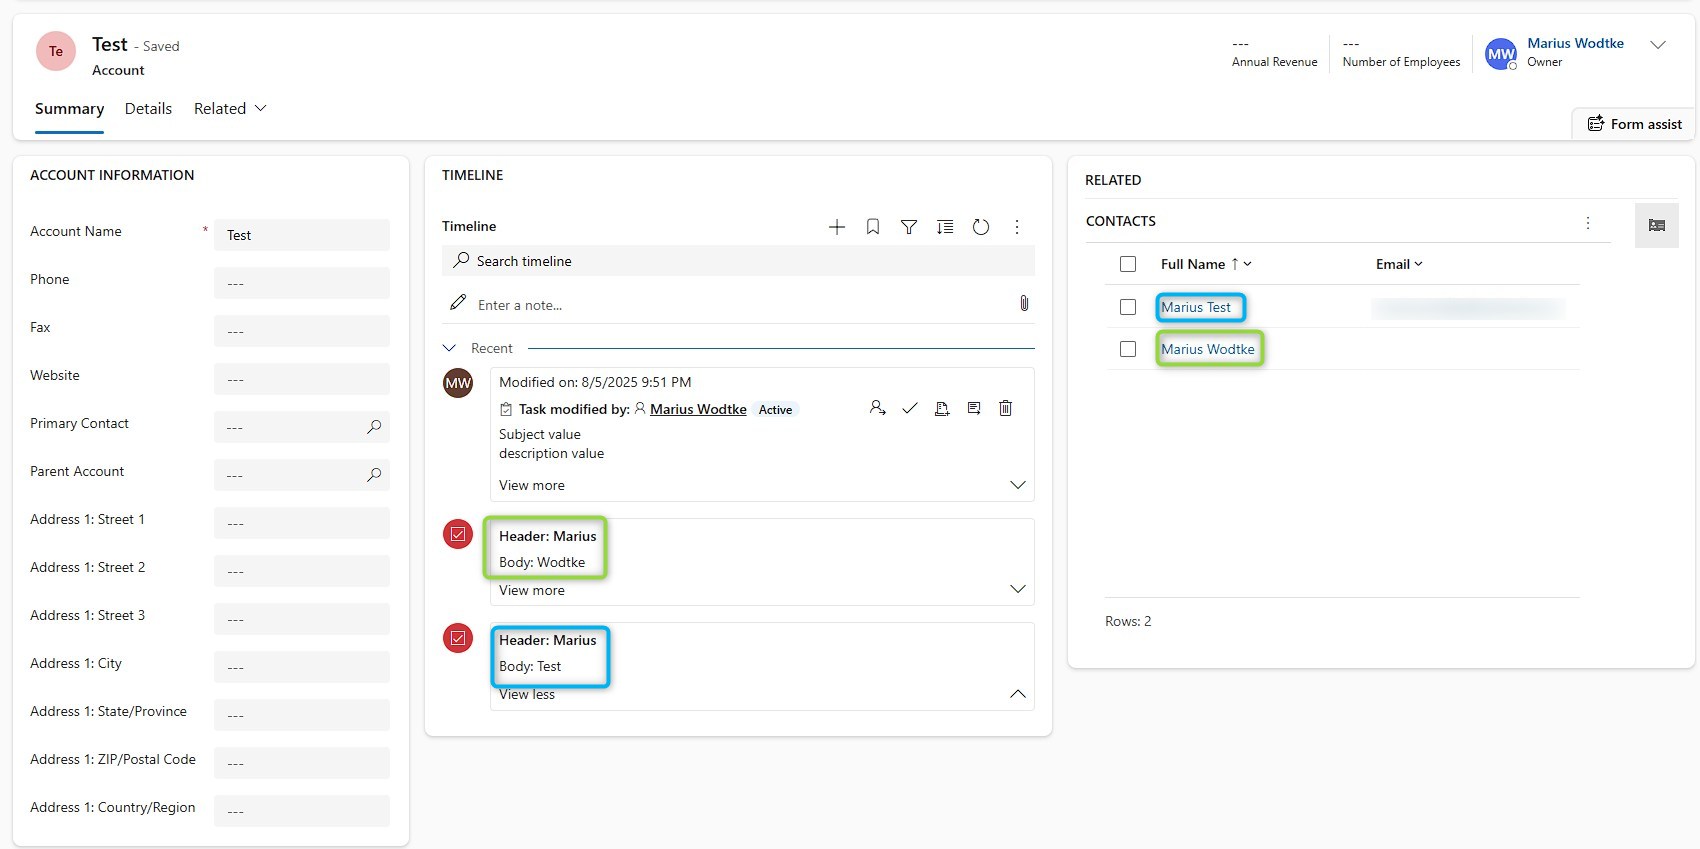Screen dimensions: 1700x849
Task: Toggle the select-all contacts checkbox
Action: 1128,264
